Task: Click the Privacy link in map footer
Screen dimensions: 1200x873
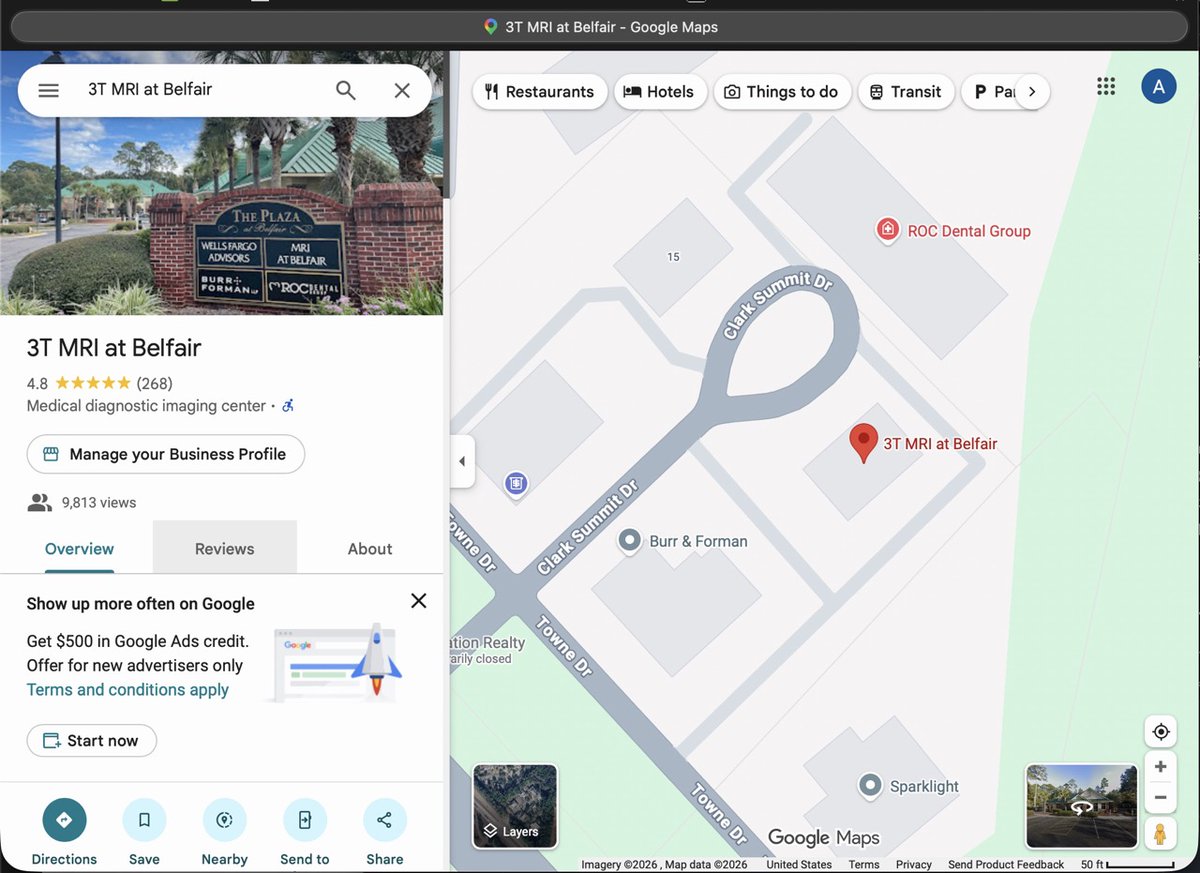Action: (914, 864)
